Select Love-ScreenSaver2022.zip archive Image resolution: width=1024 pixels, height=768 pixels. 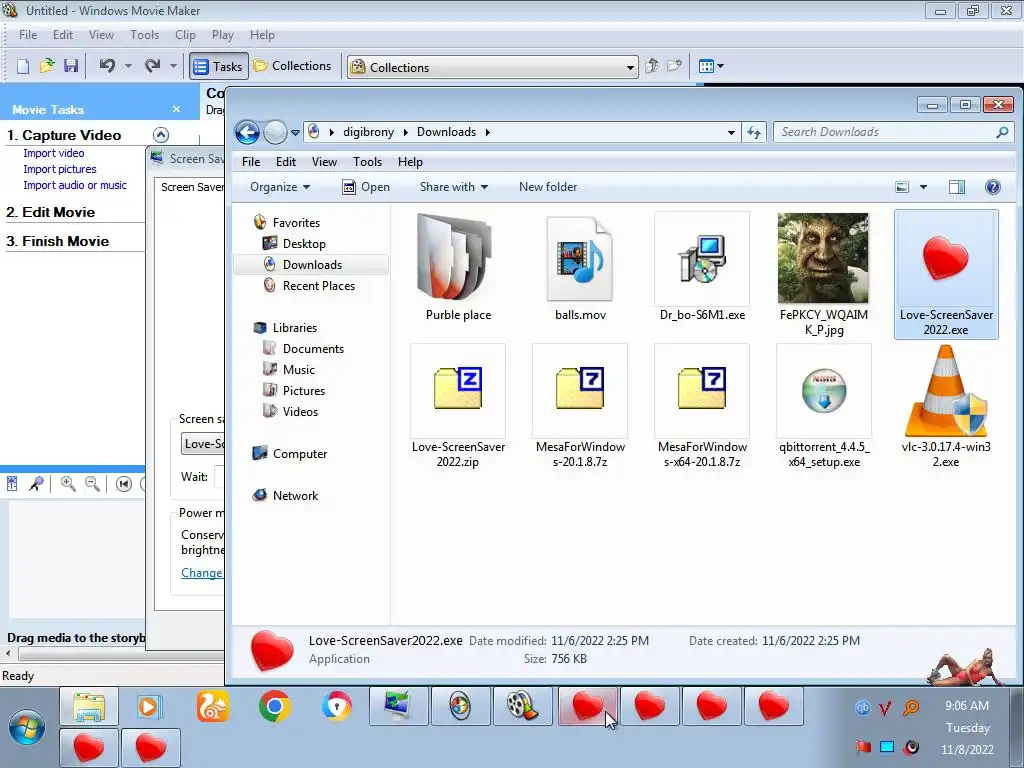click(458, 407)
